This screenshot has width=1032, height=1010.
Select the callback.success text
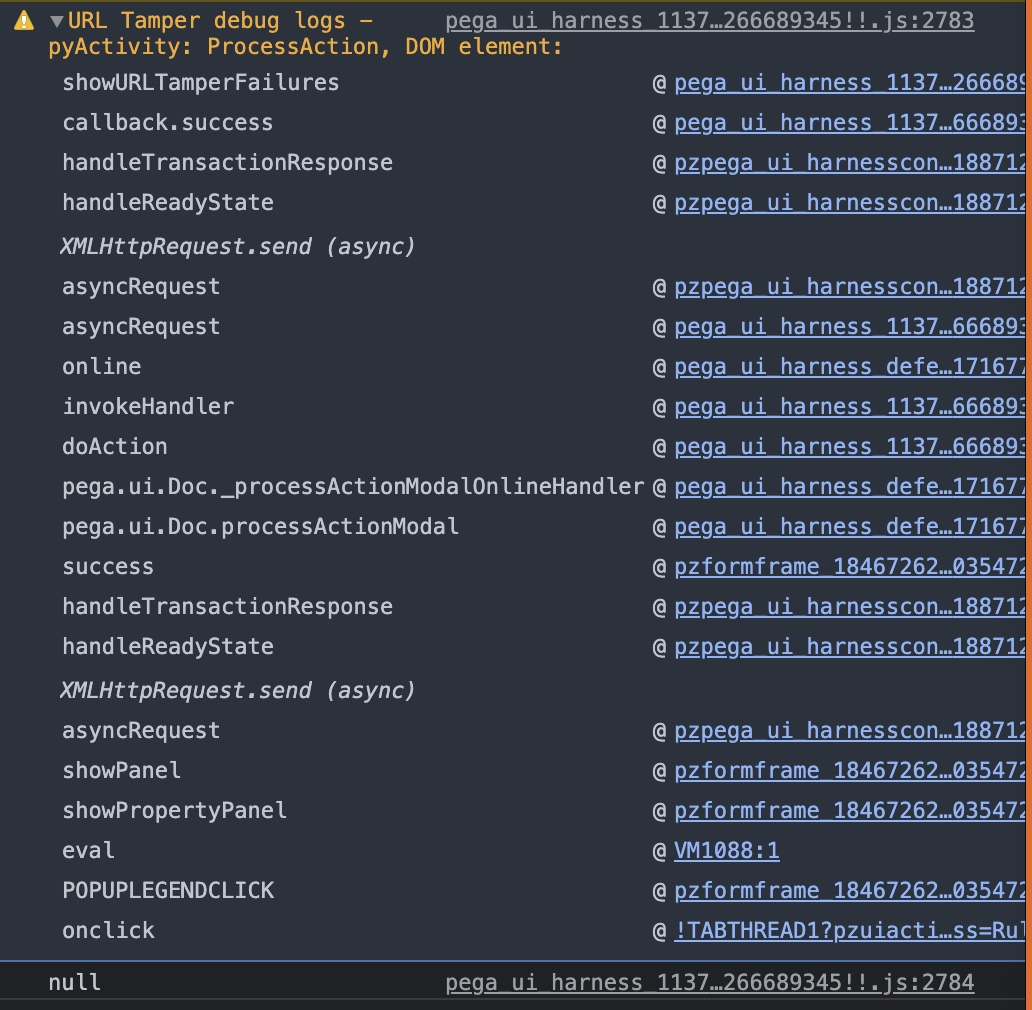click(168, 123)
